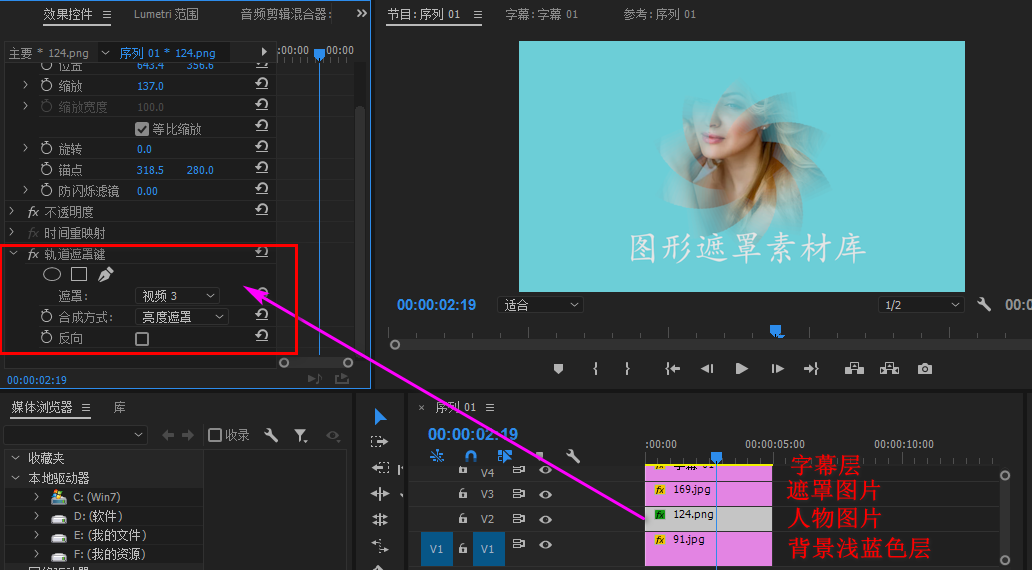The image size is (1032, 570).
Task: Expand the 本地驱动器 D: (软件) drive
Action: click(x=36, y=516)
